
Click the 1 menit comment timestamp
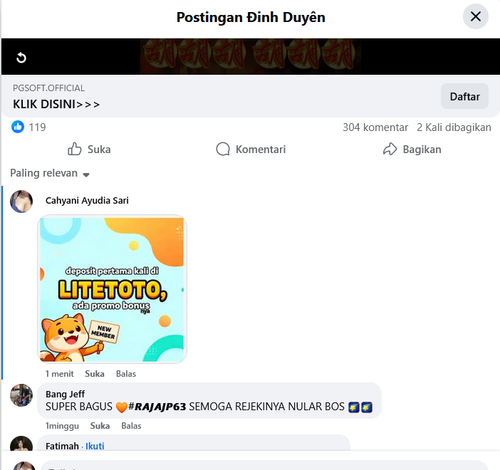pyautogui.click(x=60, y=374)
